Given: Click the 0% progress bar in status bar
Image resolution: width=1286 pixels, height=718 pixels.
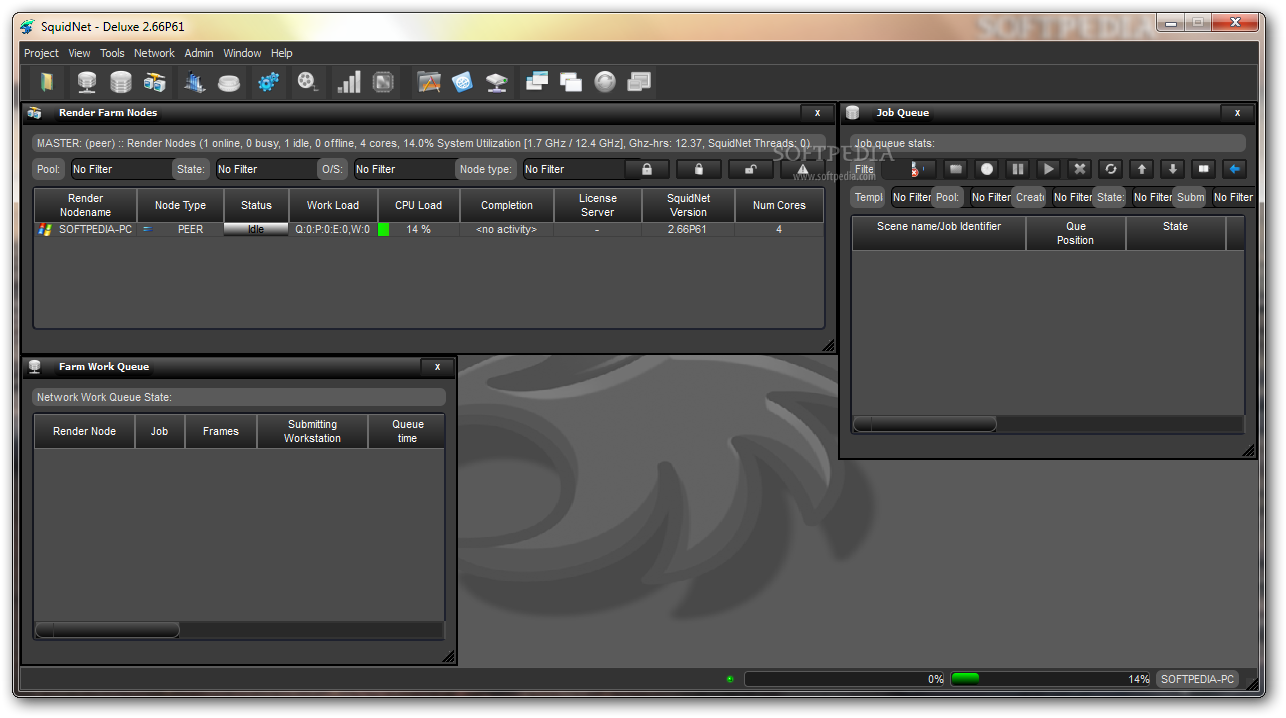Looking at the screenshot, I should click(x=845, y=679).
